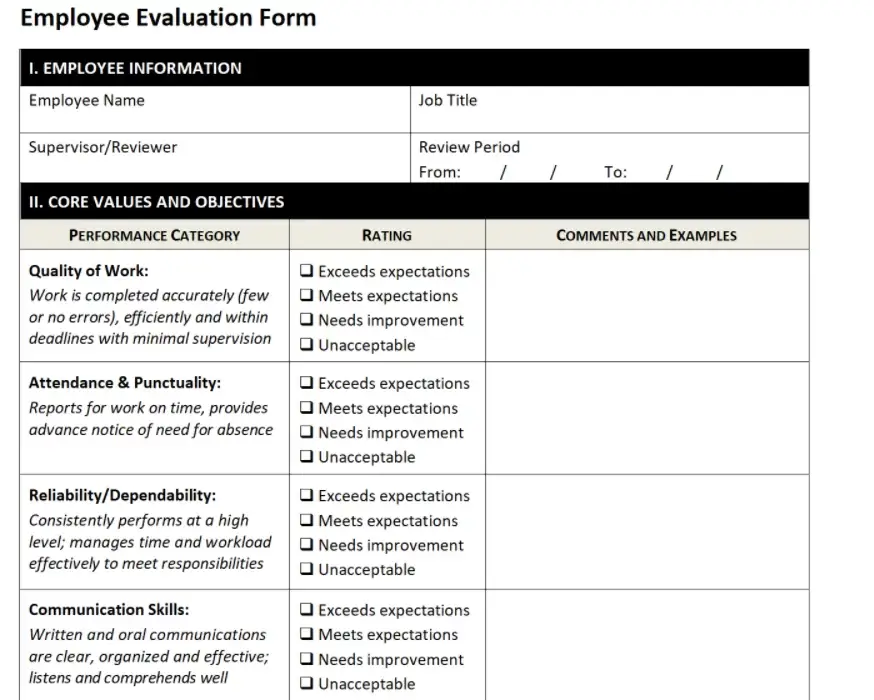Screen dimensions: 874x700
Task: Mark Unacceptable for Attendance & Punctuality
Action: [307, 457]
